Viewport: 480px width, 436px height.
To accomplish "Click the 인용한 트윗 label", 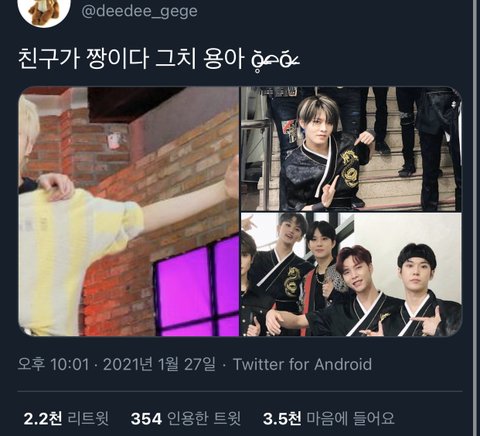I will (x=204, y=418).
